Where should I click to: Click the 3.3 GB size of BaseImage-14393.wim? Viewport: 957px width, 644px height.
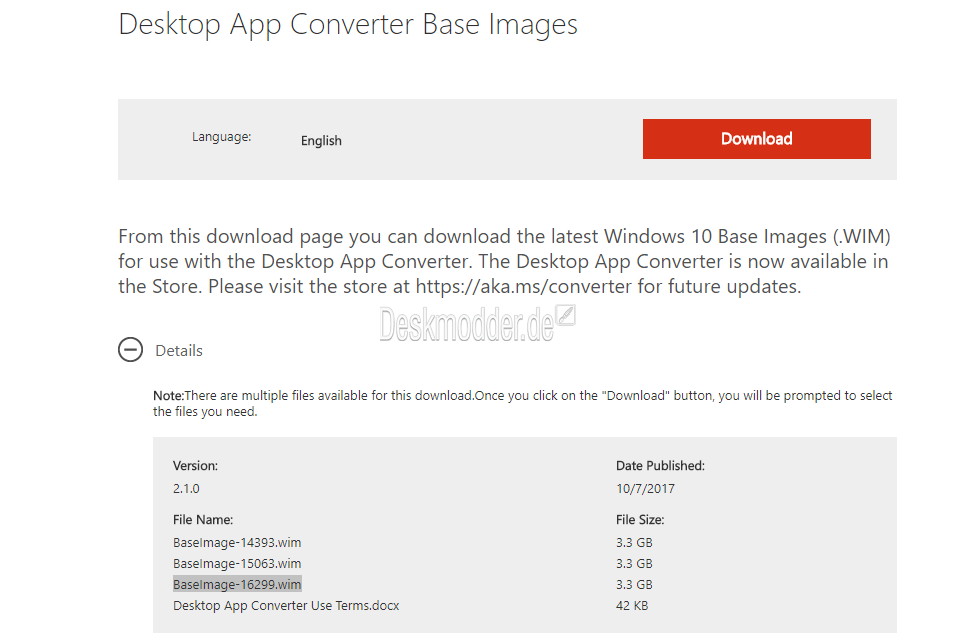634,542
